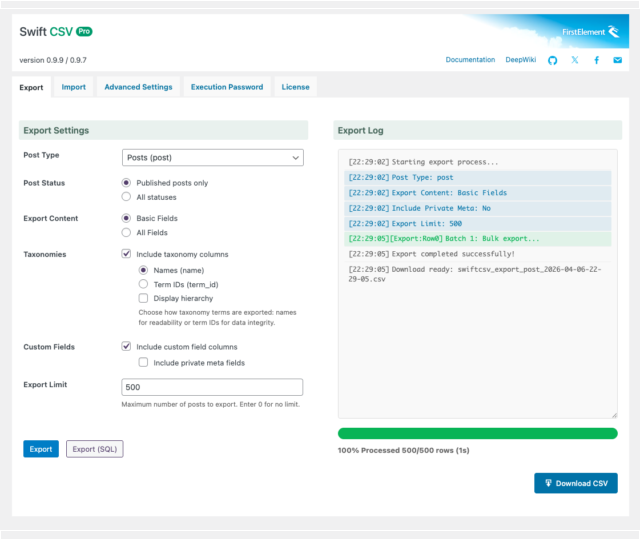Select the All statuses radio button
Screen dimensions: 640x540
126,197
